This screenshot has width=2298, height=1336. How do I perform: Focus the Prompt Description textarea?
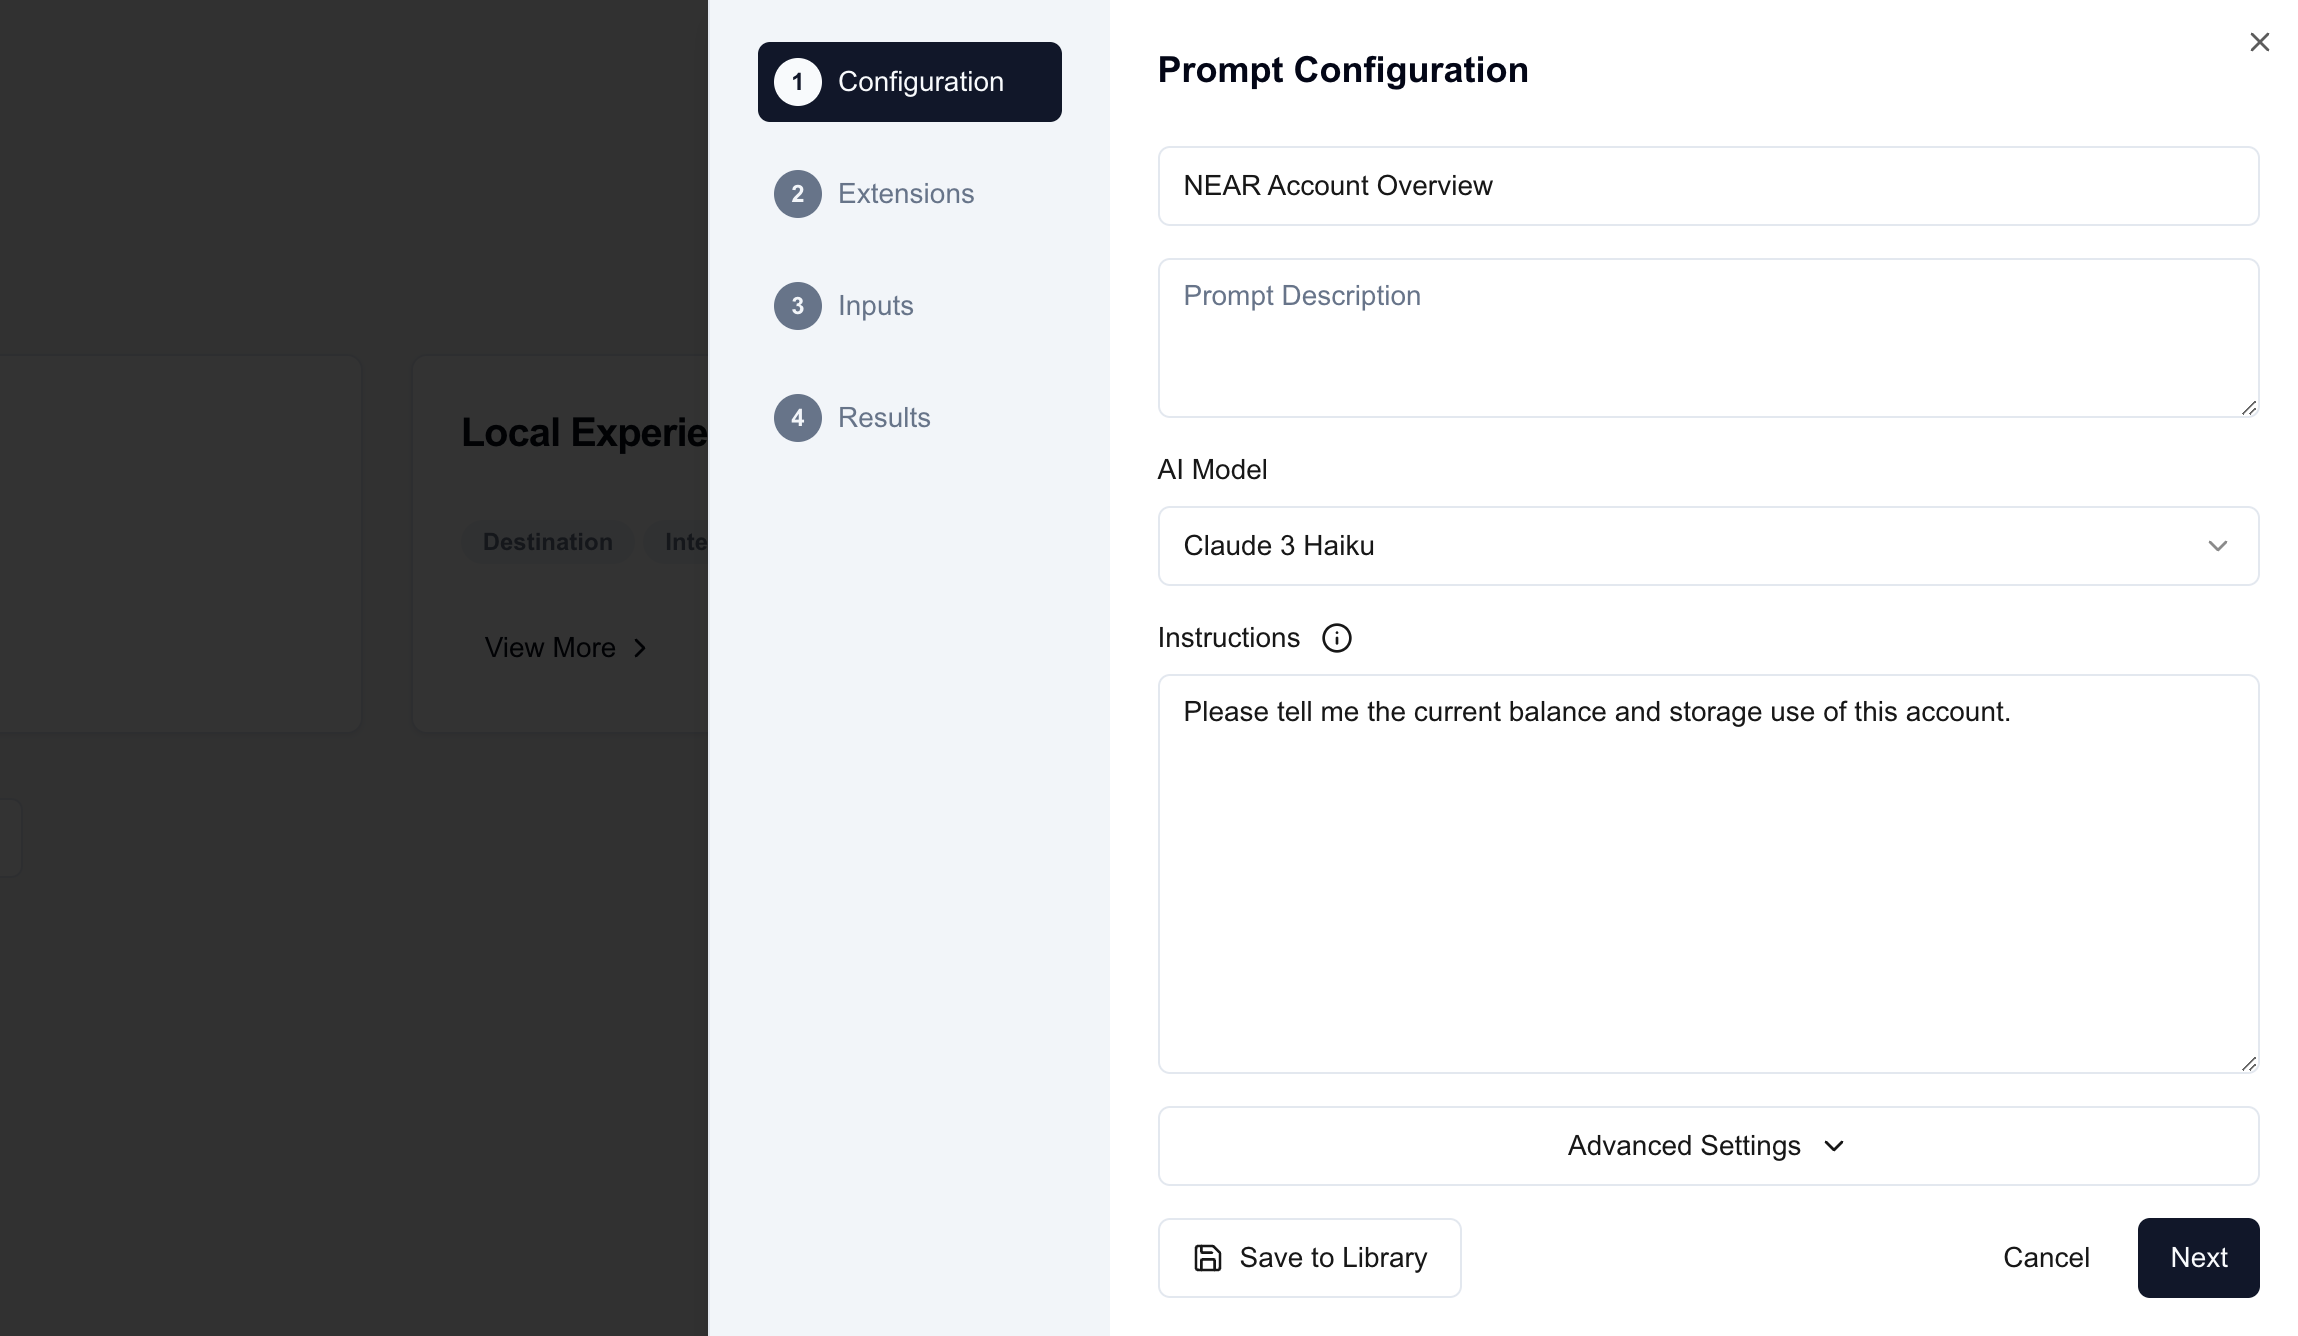pos(1708,338)
